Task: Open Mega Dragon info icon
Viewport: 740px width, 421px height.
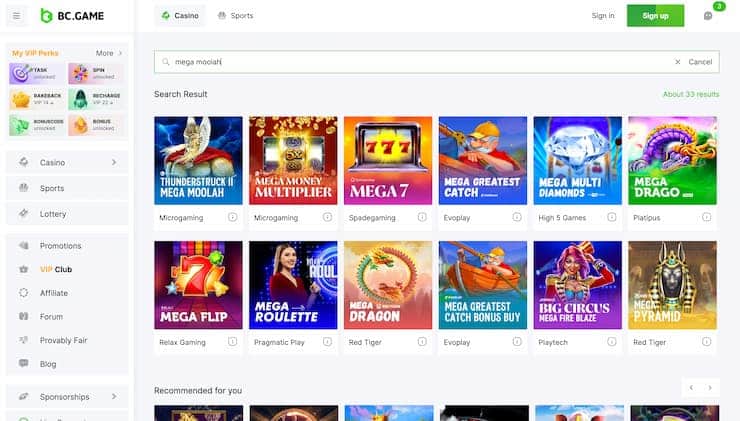Action: [422, 342]
